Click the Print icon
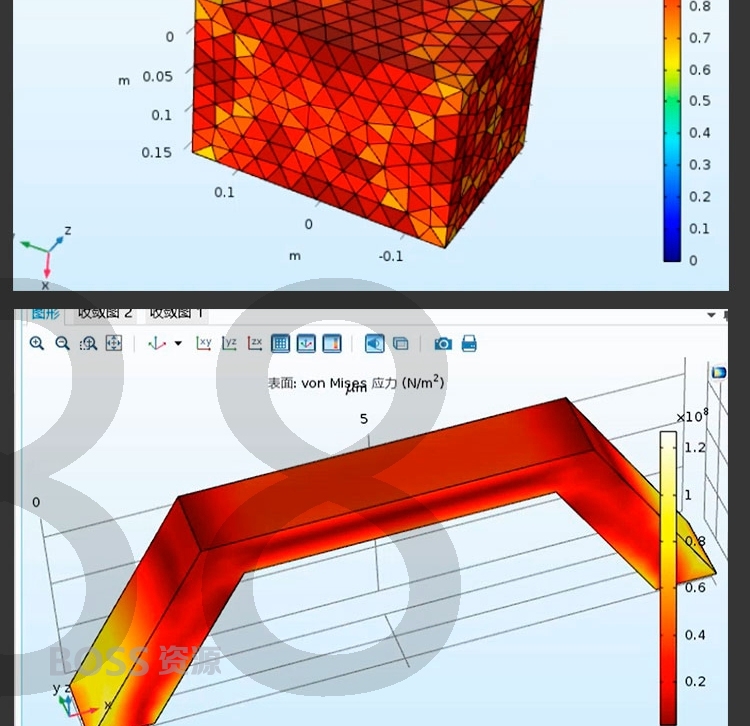The height and width of the screenshot is (726, 750). point(469,343)
